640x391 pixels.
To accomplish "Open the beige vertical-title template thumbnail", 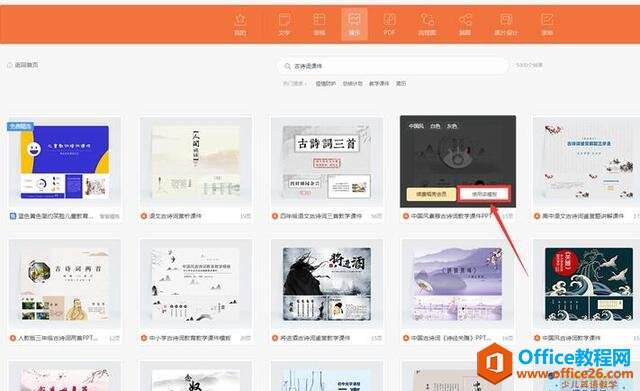I will [x=196, y=162].
